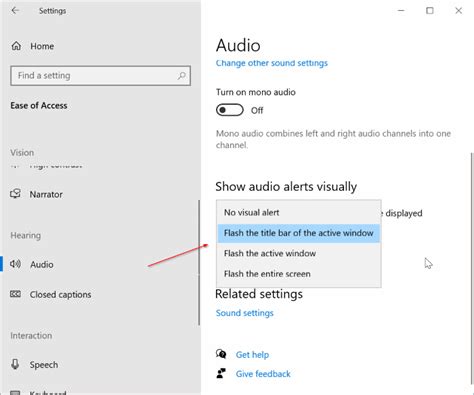Viewport: 474px width, 395px height.
Task: Go back with the Settings back arrow
Action: pos(15,11)
